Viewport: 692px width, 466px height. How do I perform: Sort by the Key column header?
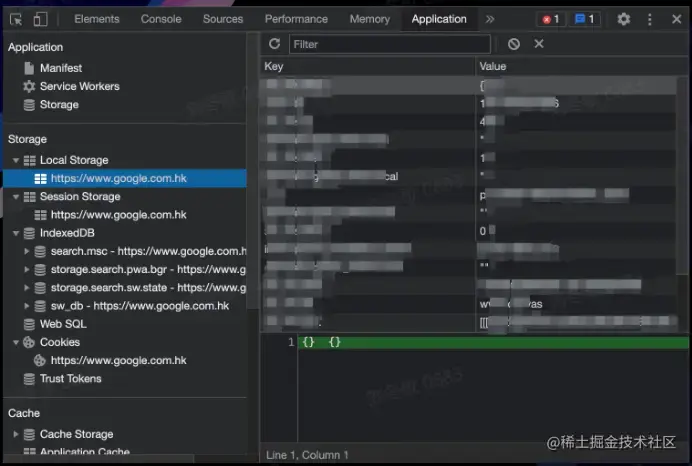[x=368, y=66]
